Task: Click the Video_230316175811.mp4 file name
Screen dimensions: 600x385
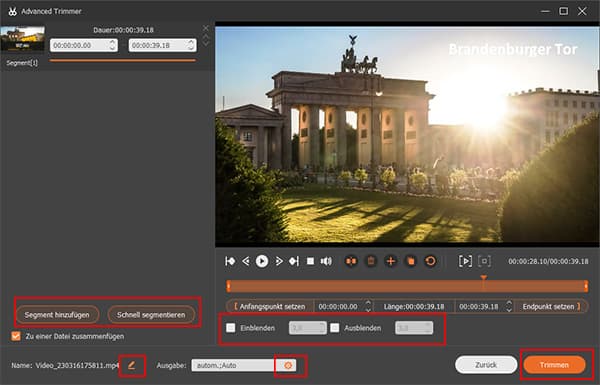Action: pos(77,365)
